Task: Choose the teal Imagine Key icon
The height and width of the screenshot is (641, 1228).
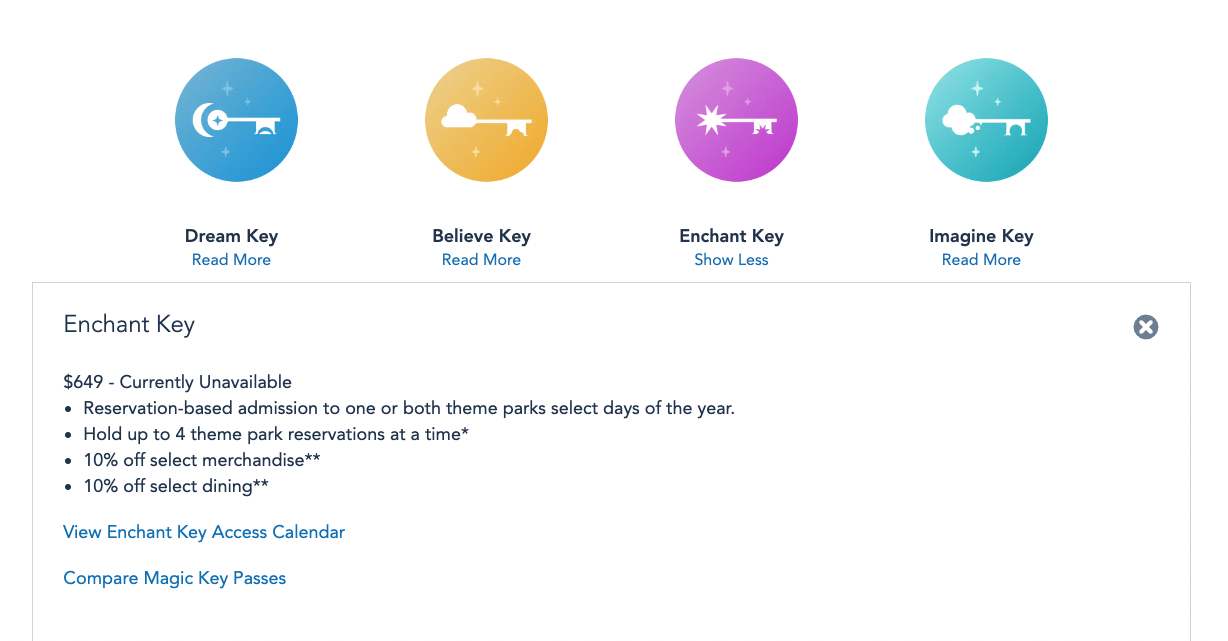Action: click(986, 121)
